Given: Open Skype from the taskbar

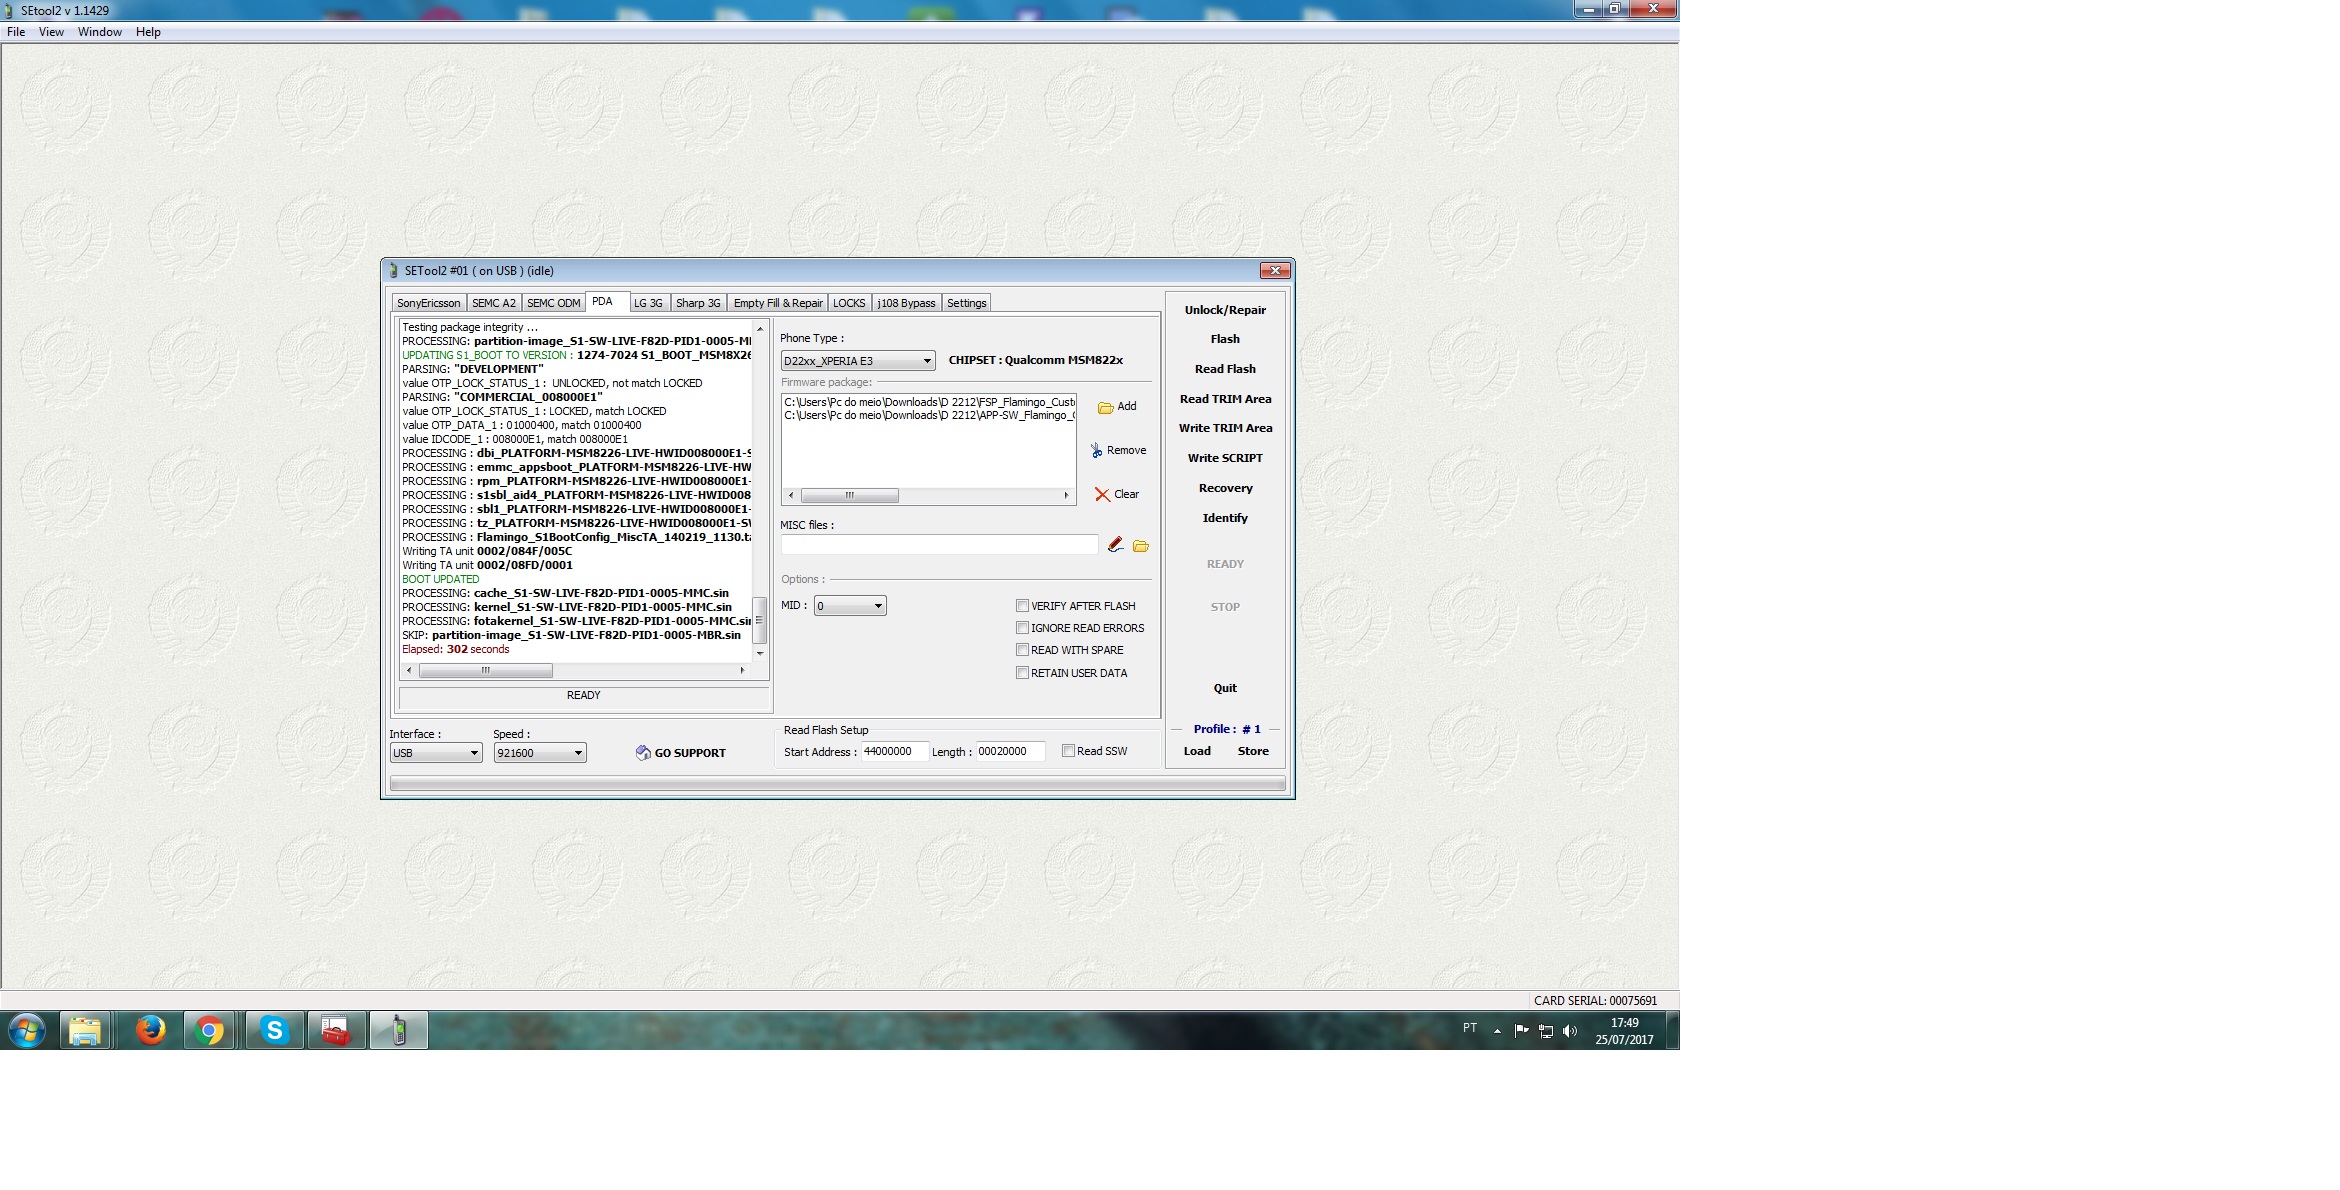Looking at the screenshot, I should (x=274, y=1030).
